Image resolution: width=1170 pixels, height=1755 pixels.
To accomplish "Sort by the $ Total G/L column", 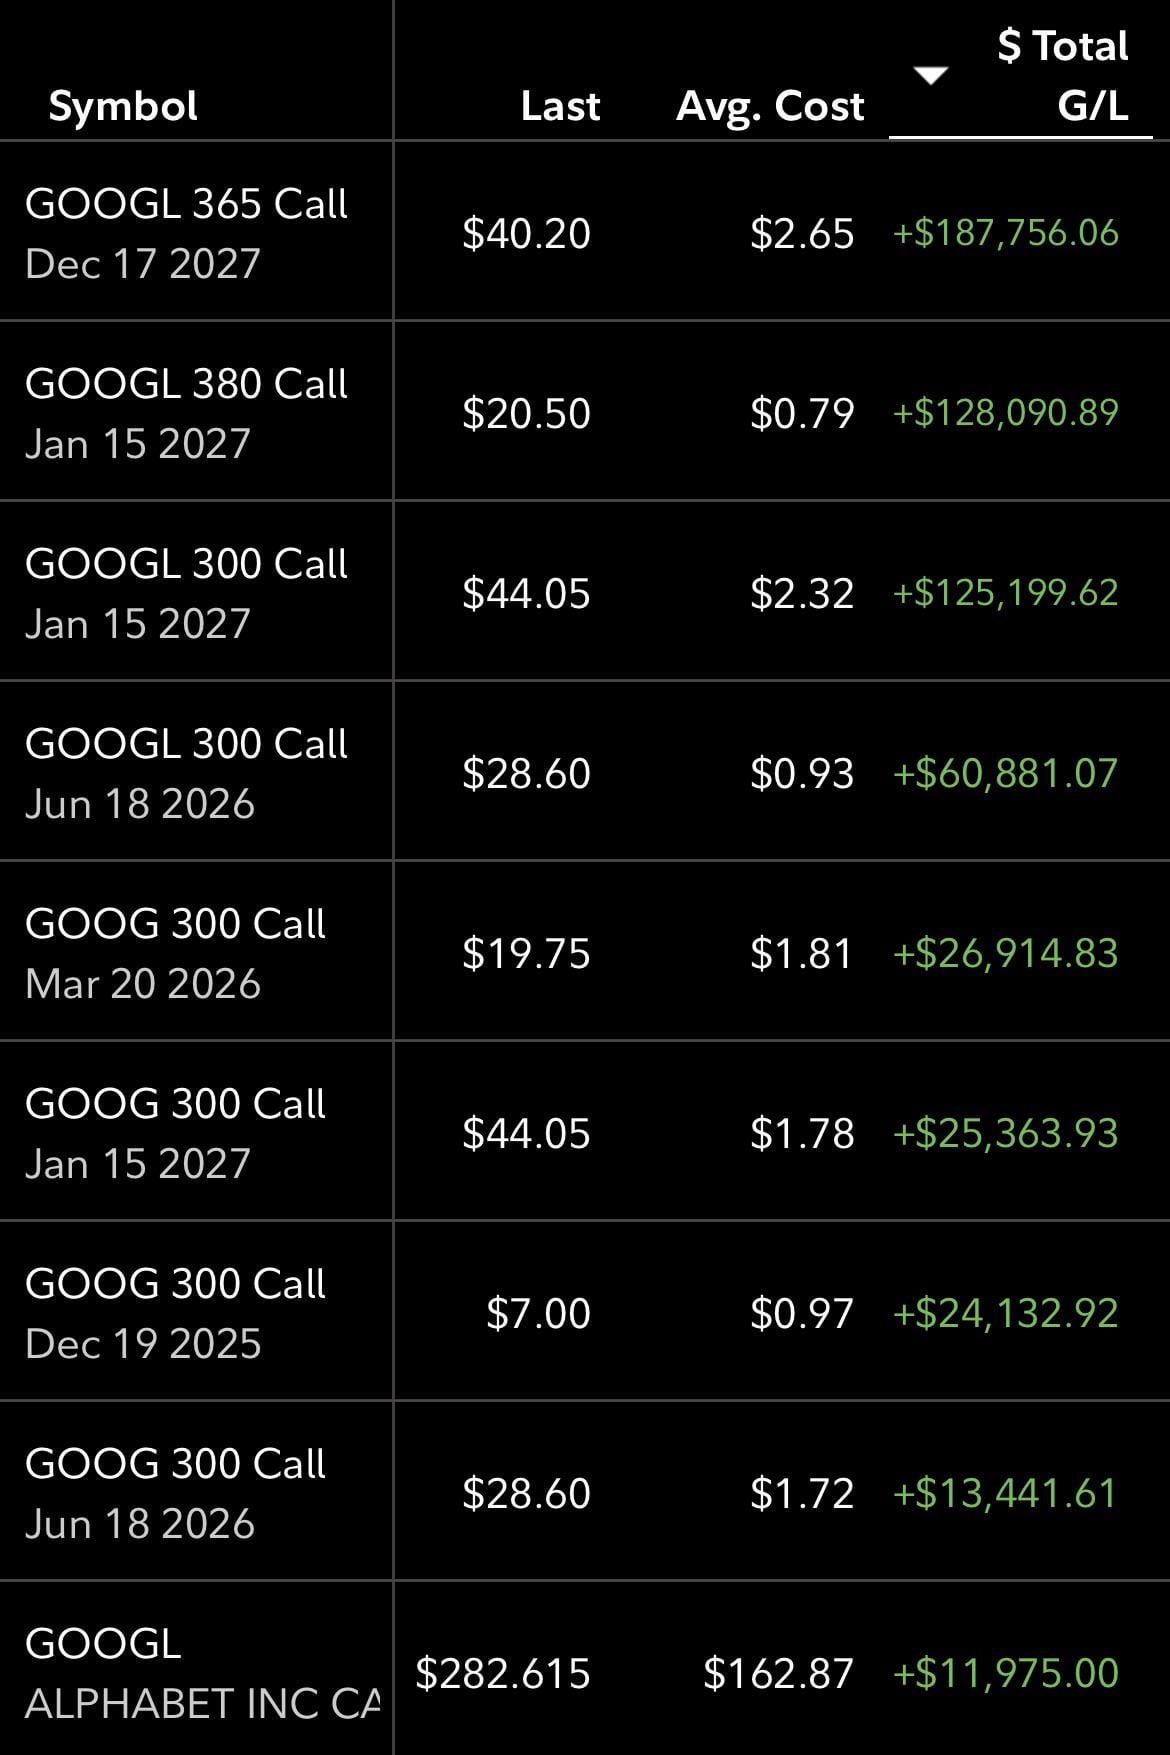I will click(x=1062, y=76).
